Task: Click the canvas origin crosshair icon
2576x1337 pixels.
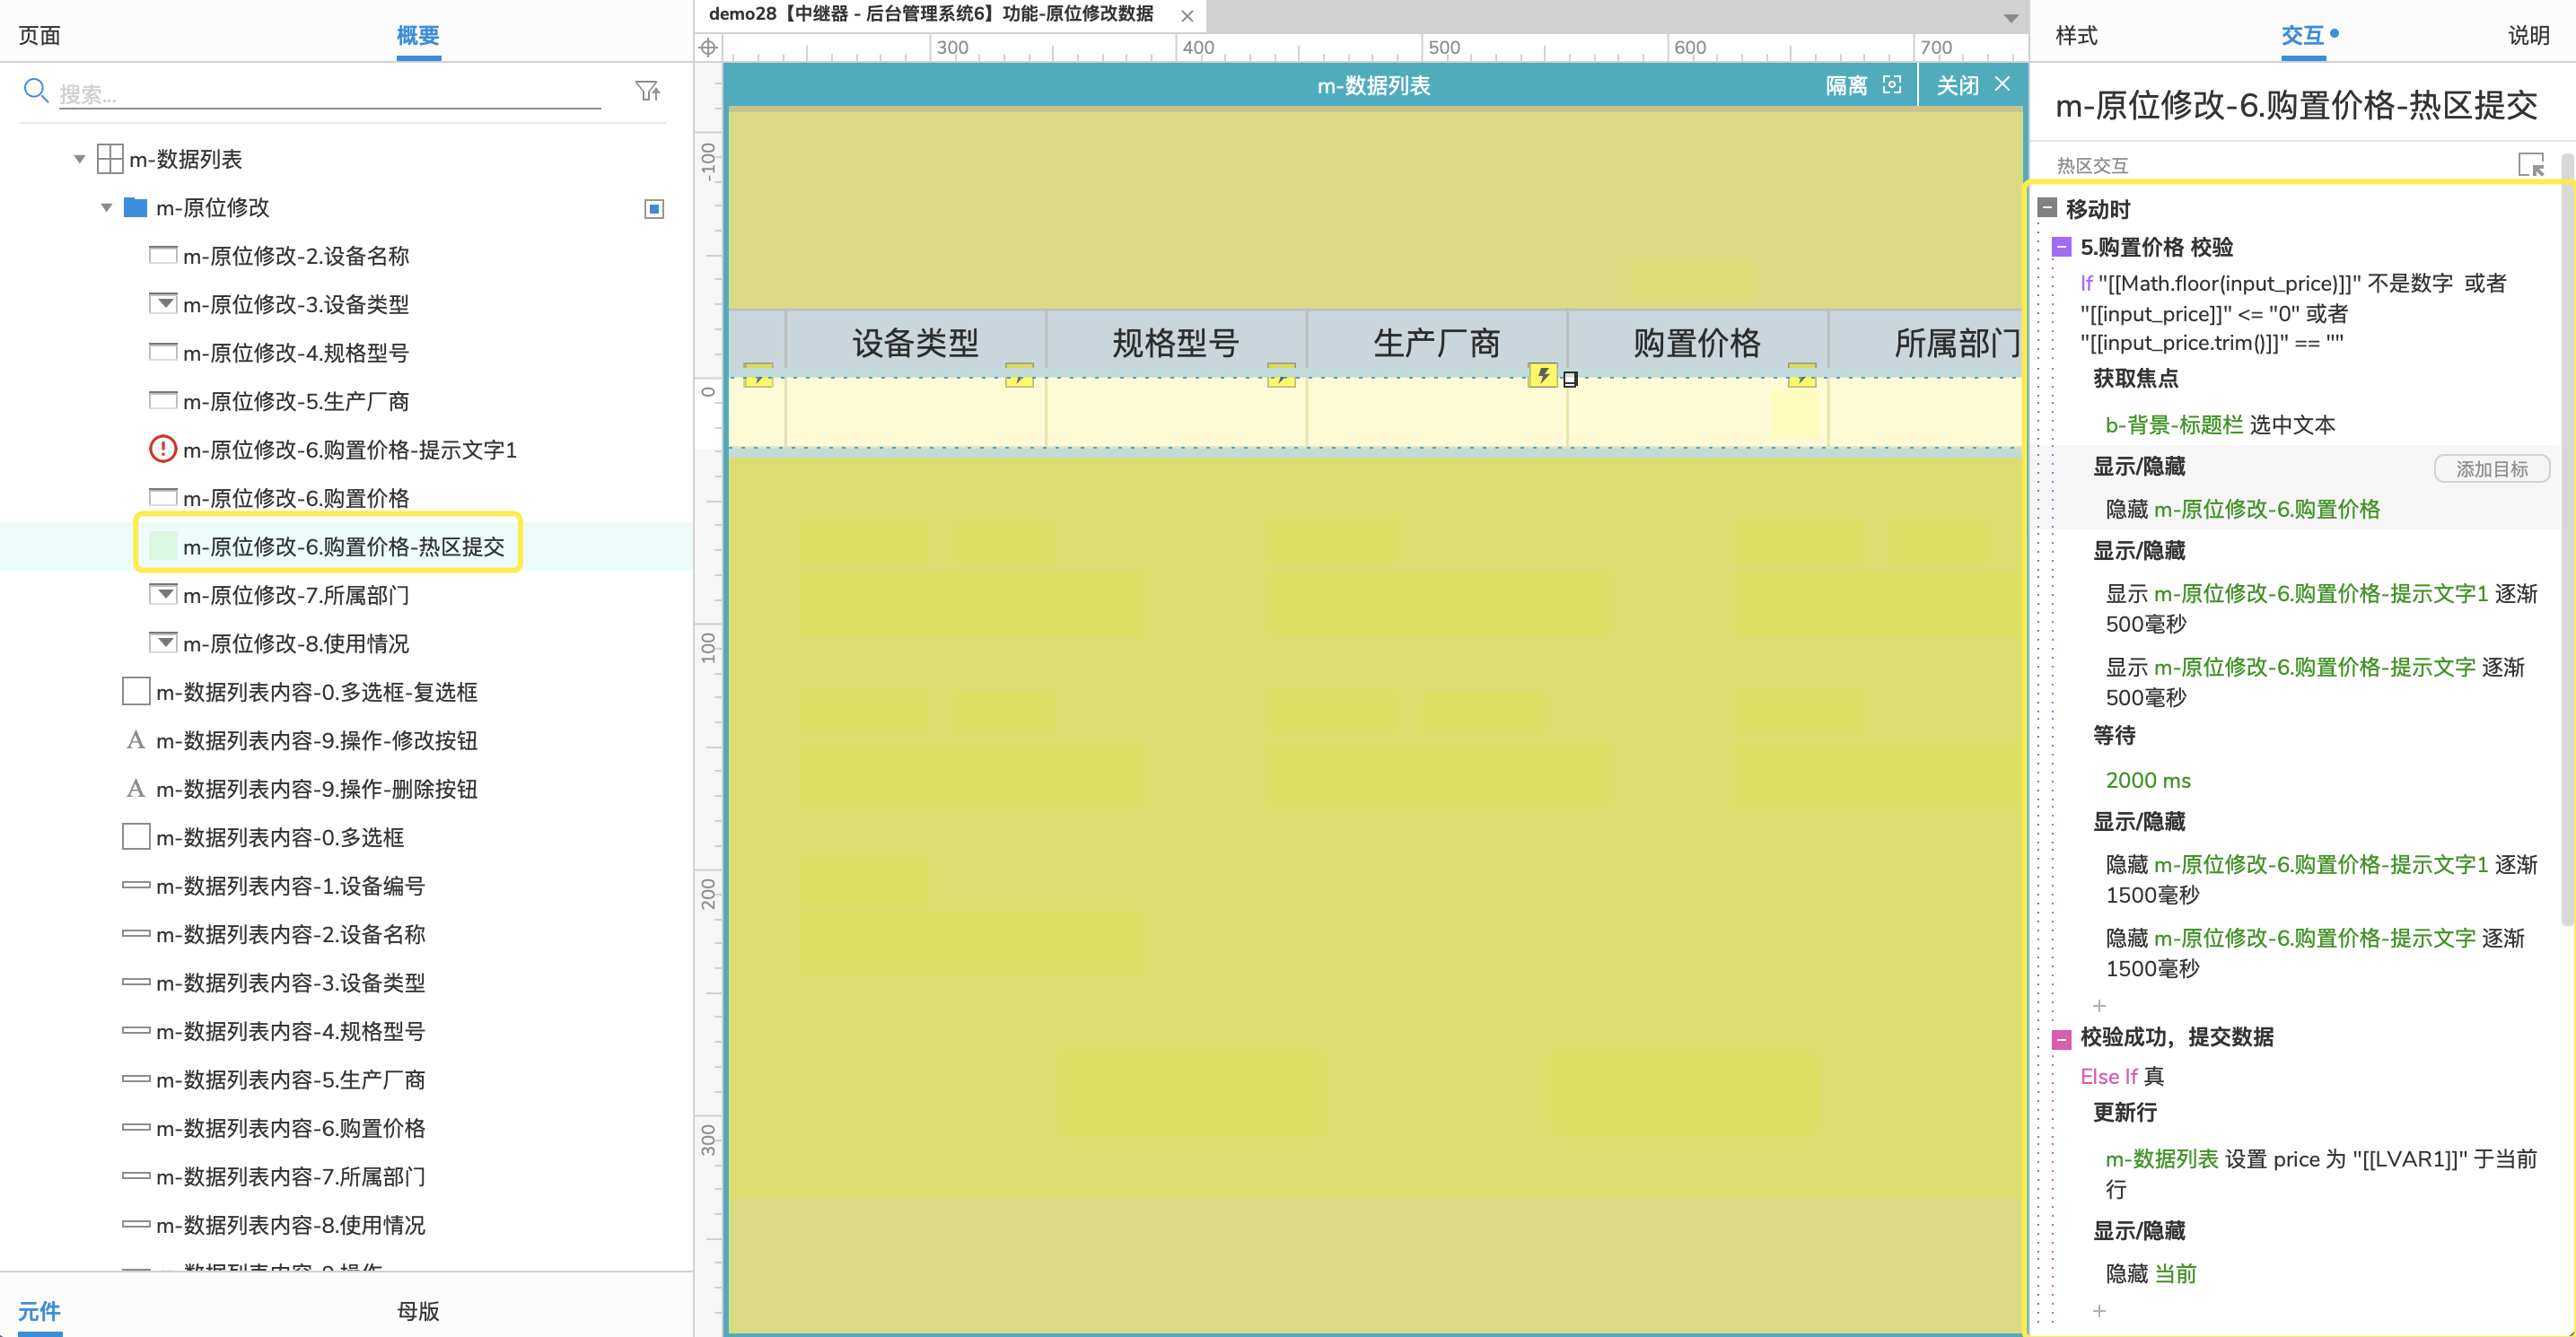Action: (x=708, y=47)
